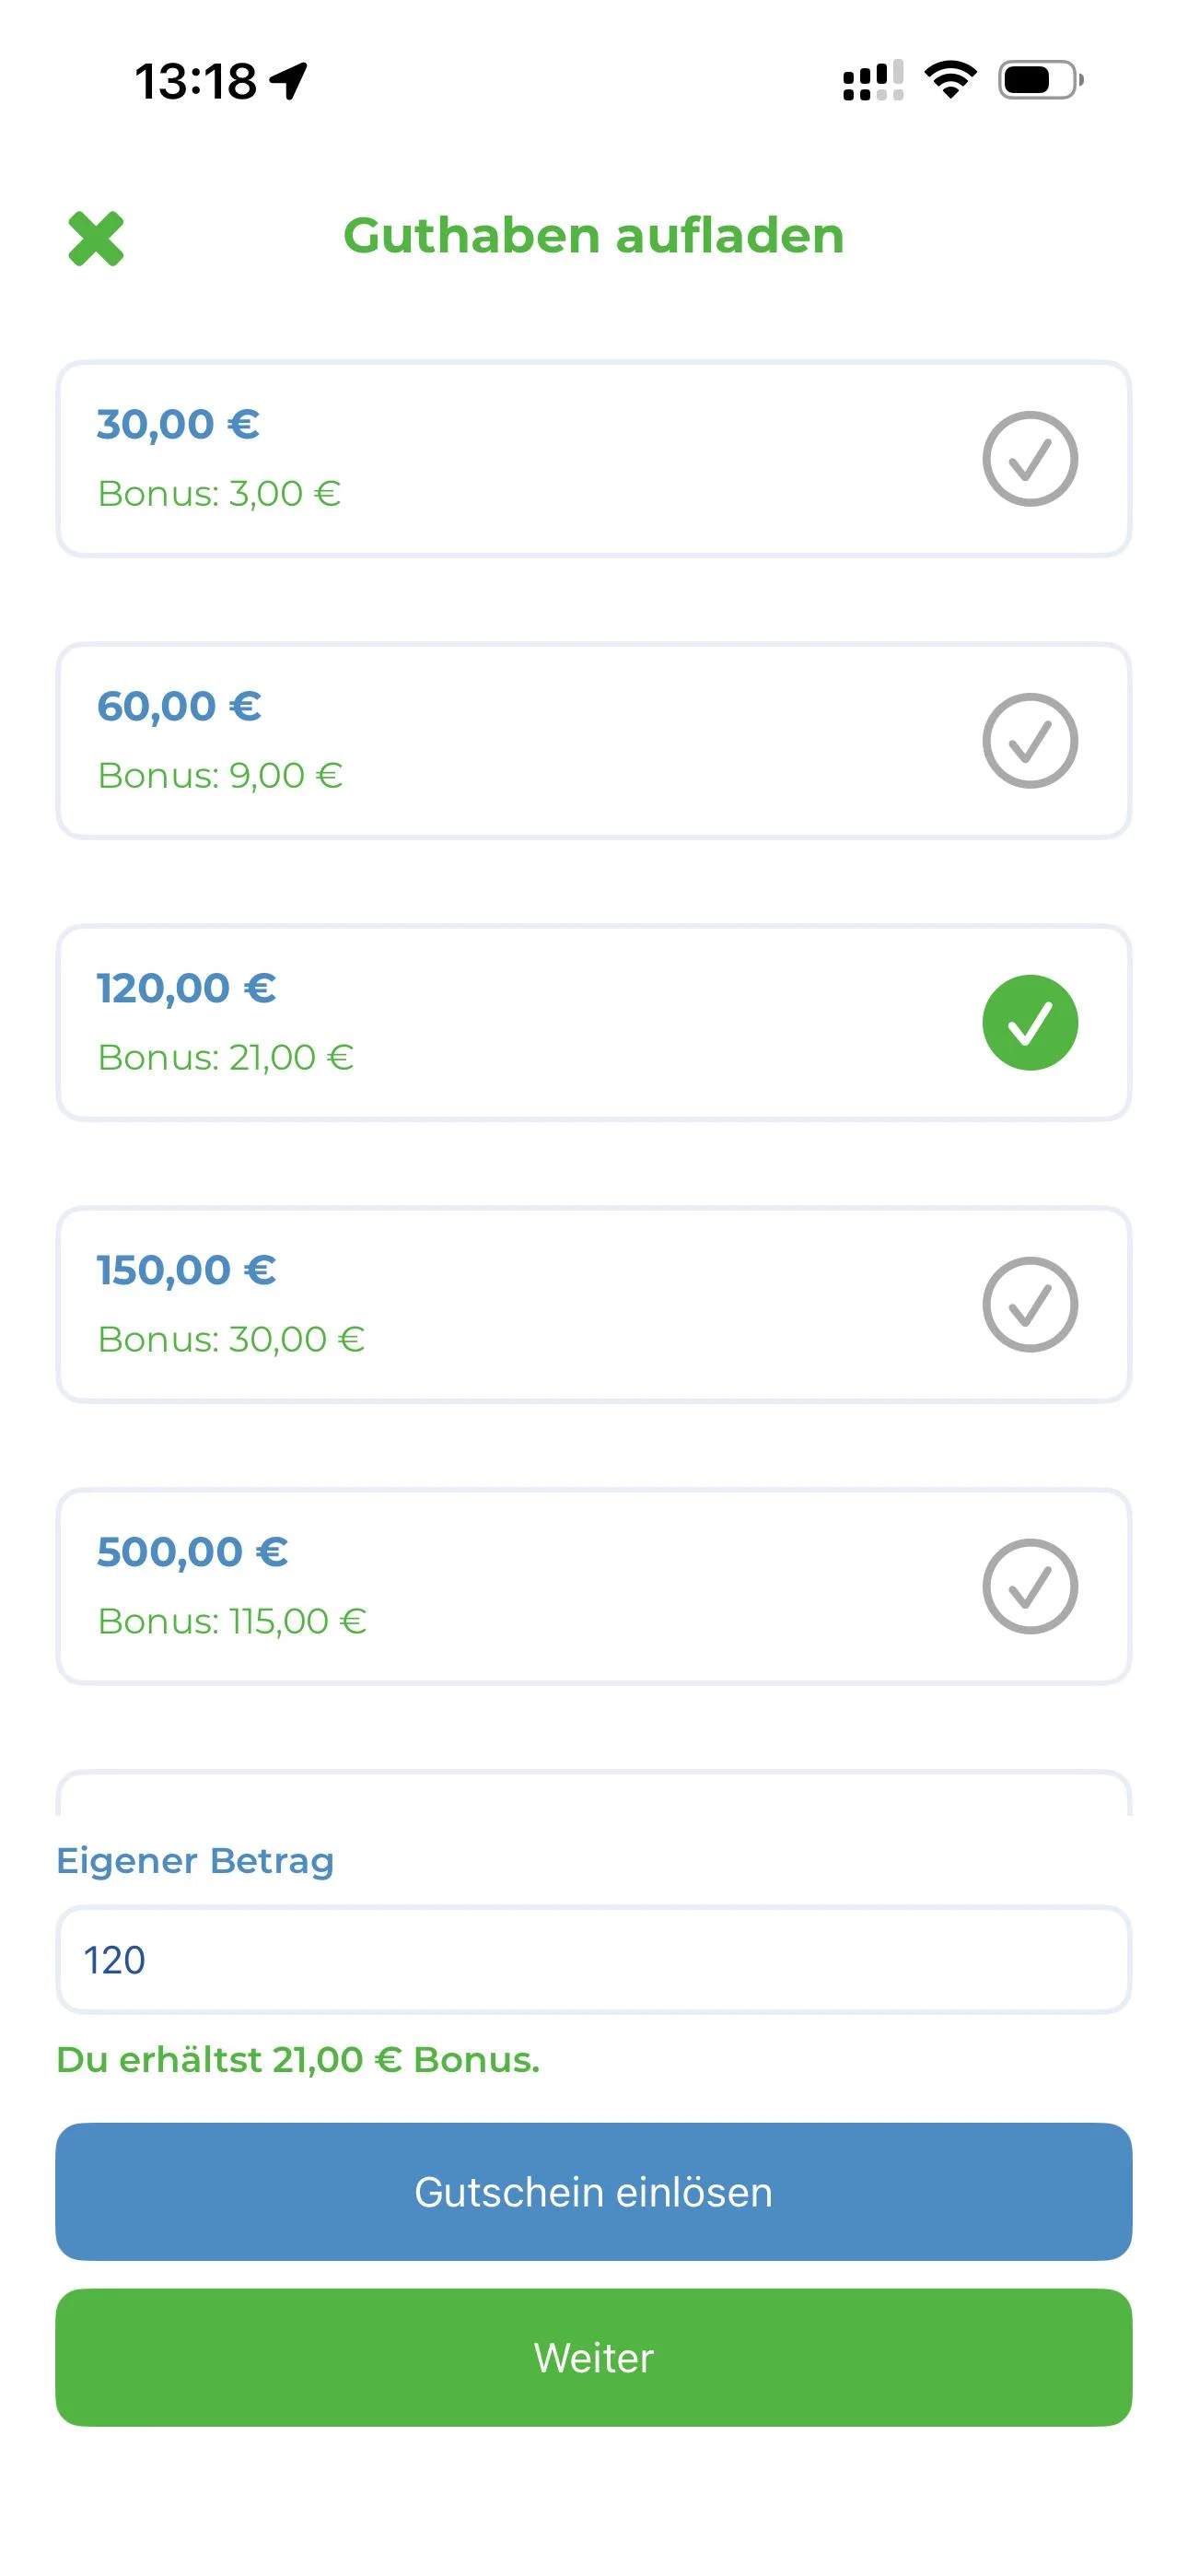Viewport: 1188px width, 2576px height.
Task: Select the 150,00 € checkmark circle
Action: pyautogui.click(x=1029, y=1305)
